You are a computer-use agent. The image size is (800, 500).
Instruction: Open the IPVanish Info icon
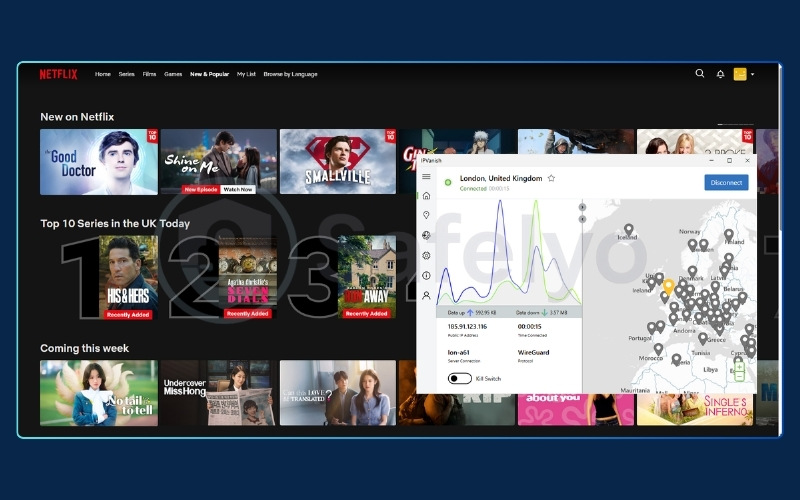click(x=427, y=276)
